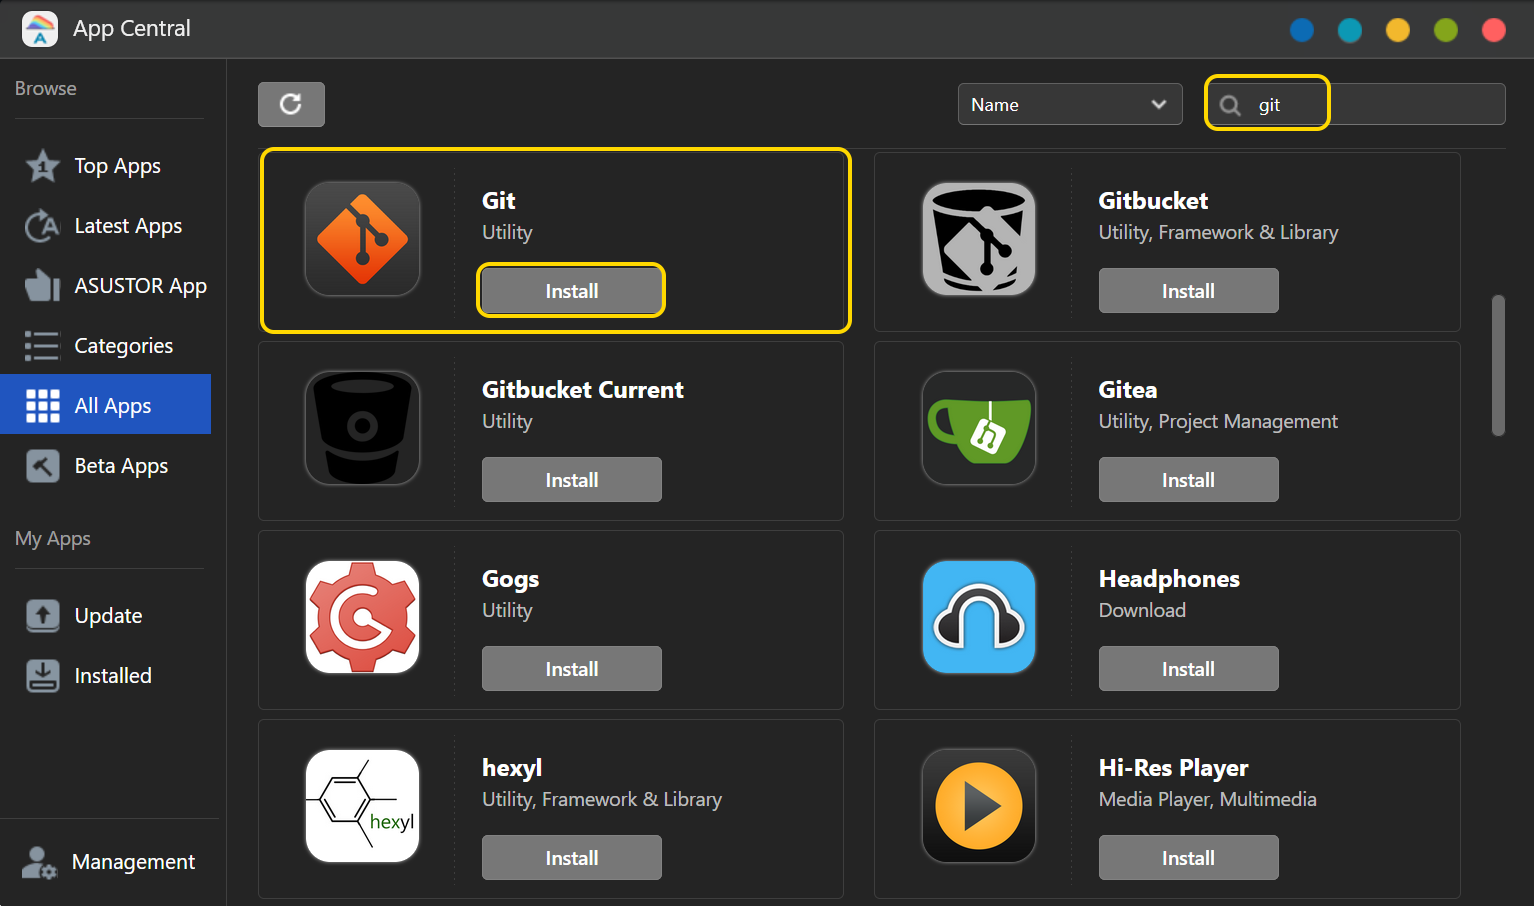Open the Update page label
This screenshot has height=906, width=1534.
pos(108,616)
